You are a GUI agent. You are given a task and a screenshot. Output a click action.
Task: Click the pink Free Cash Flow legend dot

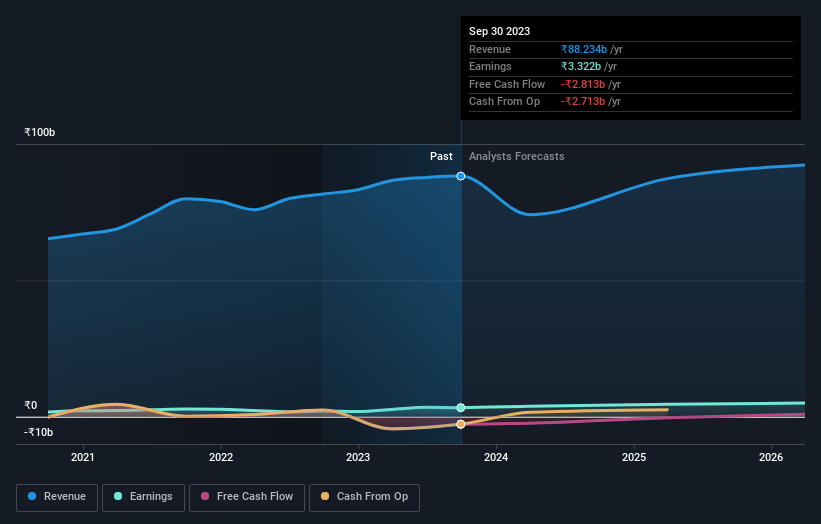[205, 496]
